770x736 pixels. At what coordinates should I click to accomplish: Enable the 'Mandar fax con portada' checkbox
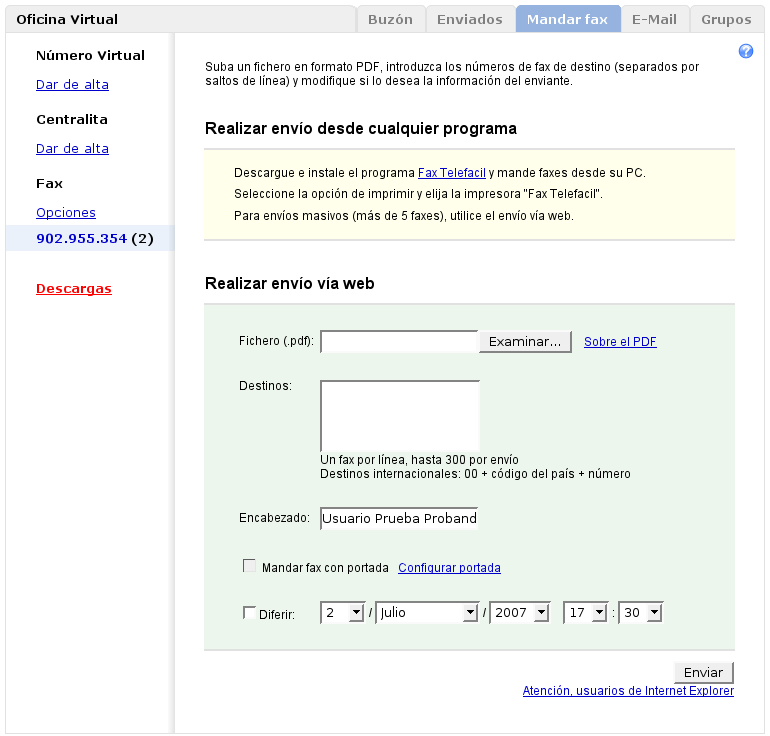(250, 566)
